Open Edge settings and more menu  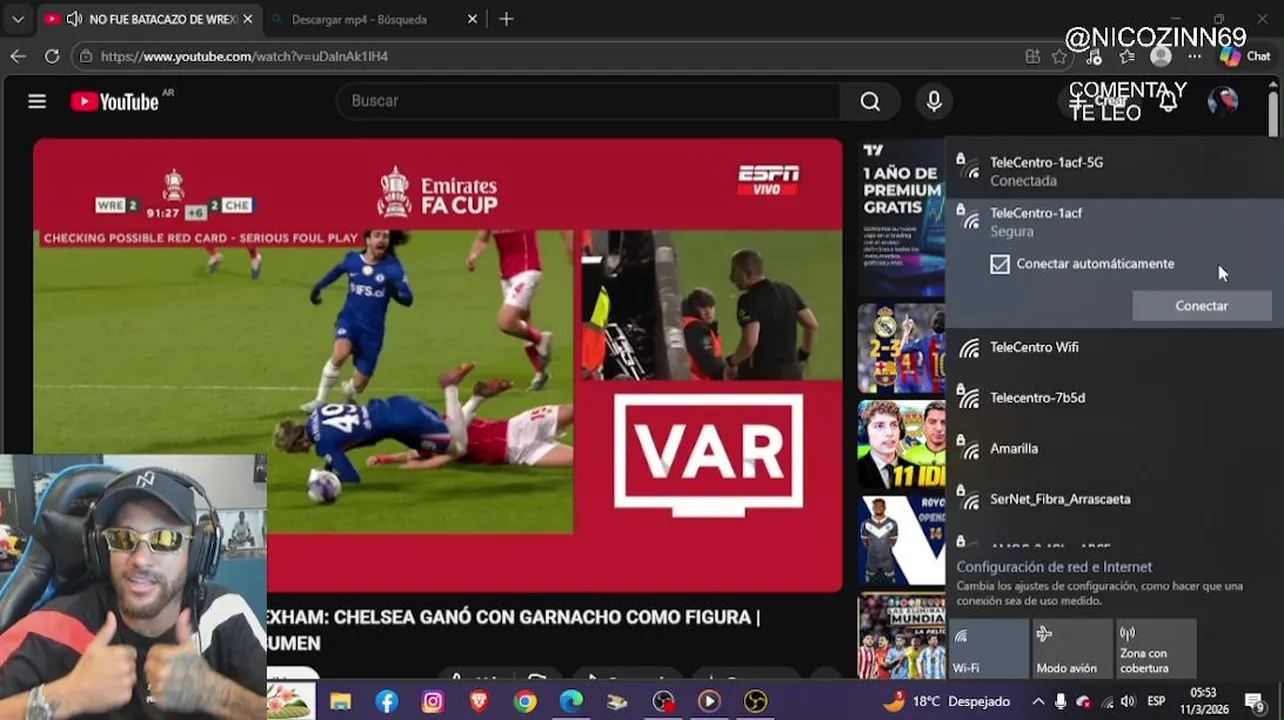[x=1194, y=57]
